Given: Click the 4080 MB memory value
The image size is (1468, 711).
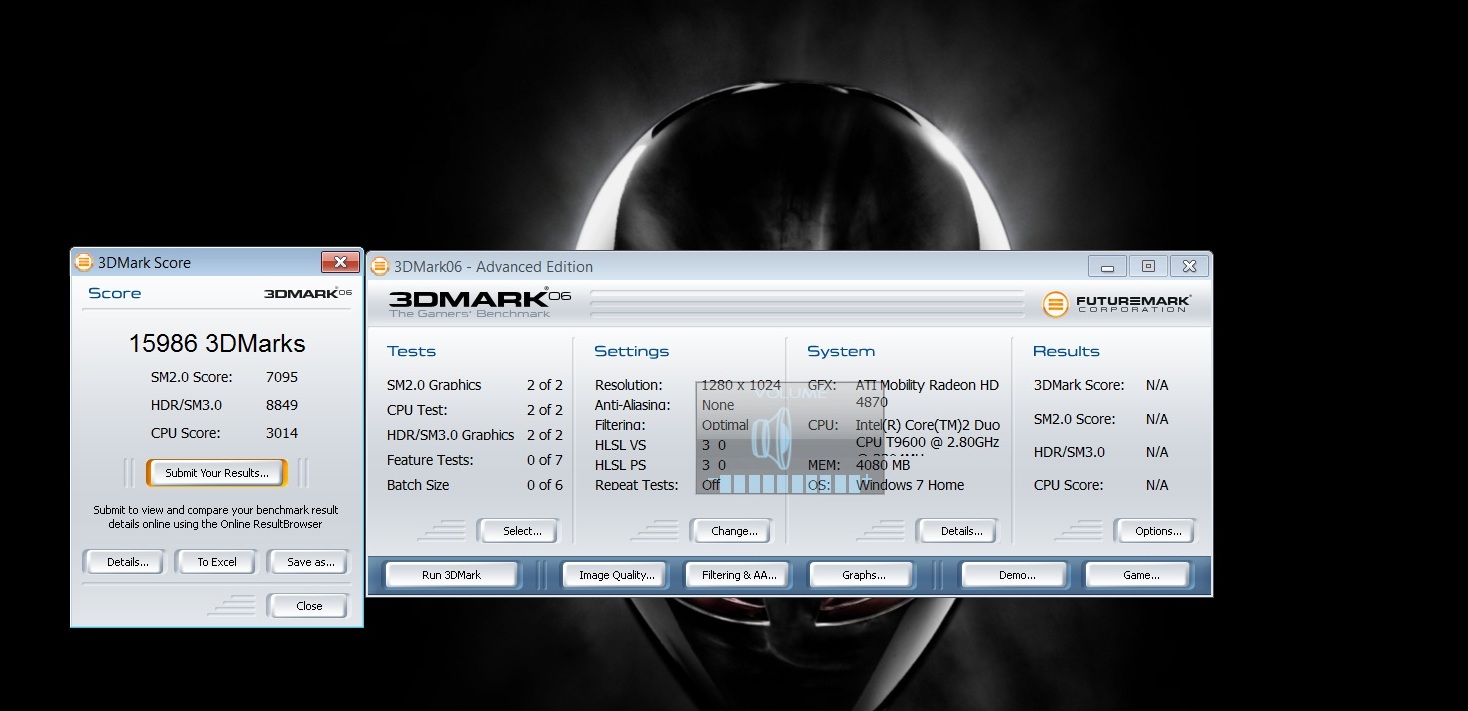Looking at the screenshot, I should click(x=883, y=465).
